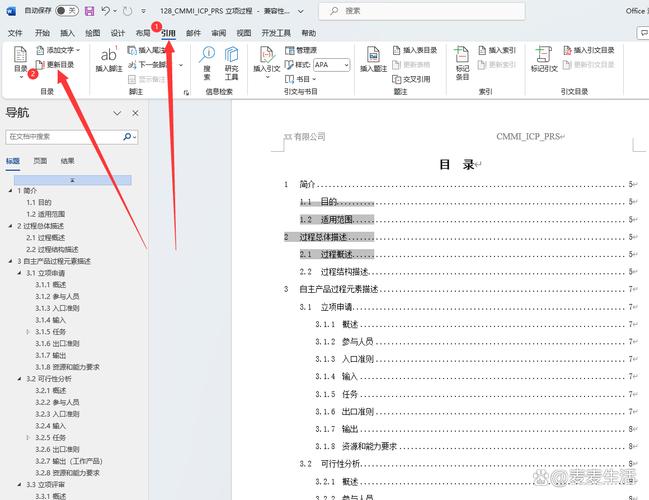This screenshot has height=500, width=649.
Task: Open the 搜索 tool in 信息检索 group
Action: click(207, 62)
